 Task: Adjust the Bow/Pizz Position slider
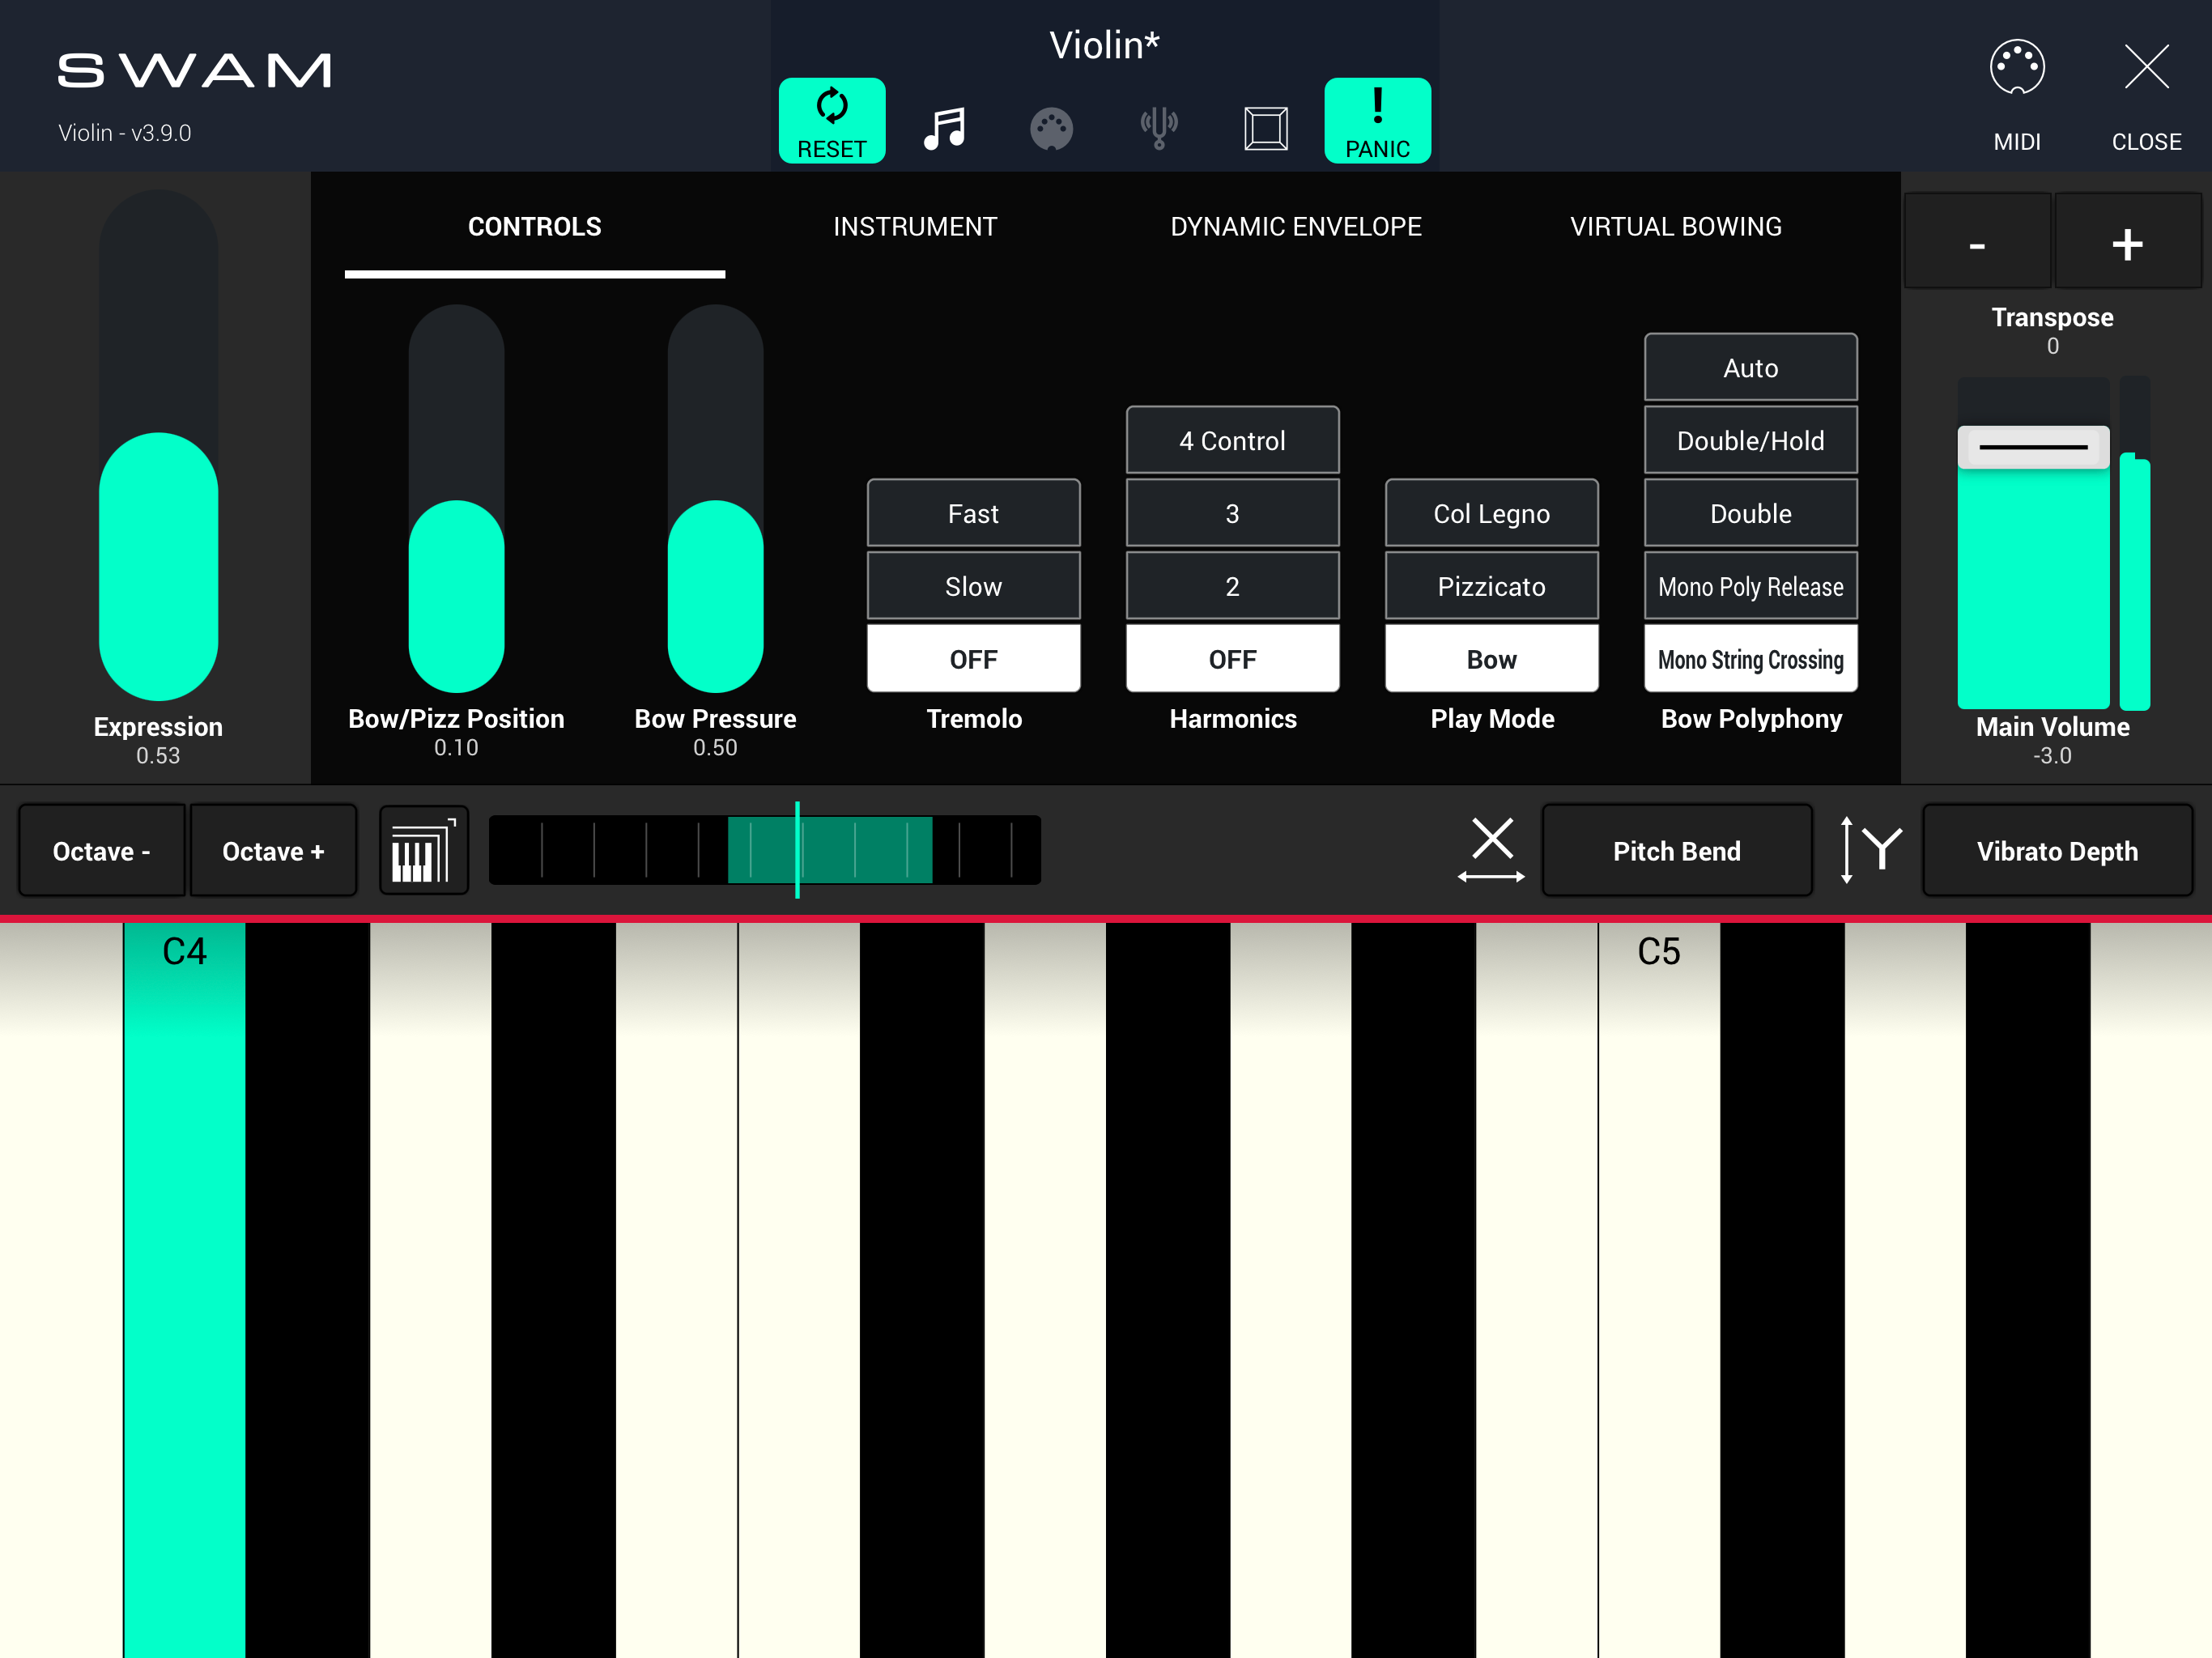456,498
